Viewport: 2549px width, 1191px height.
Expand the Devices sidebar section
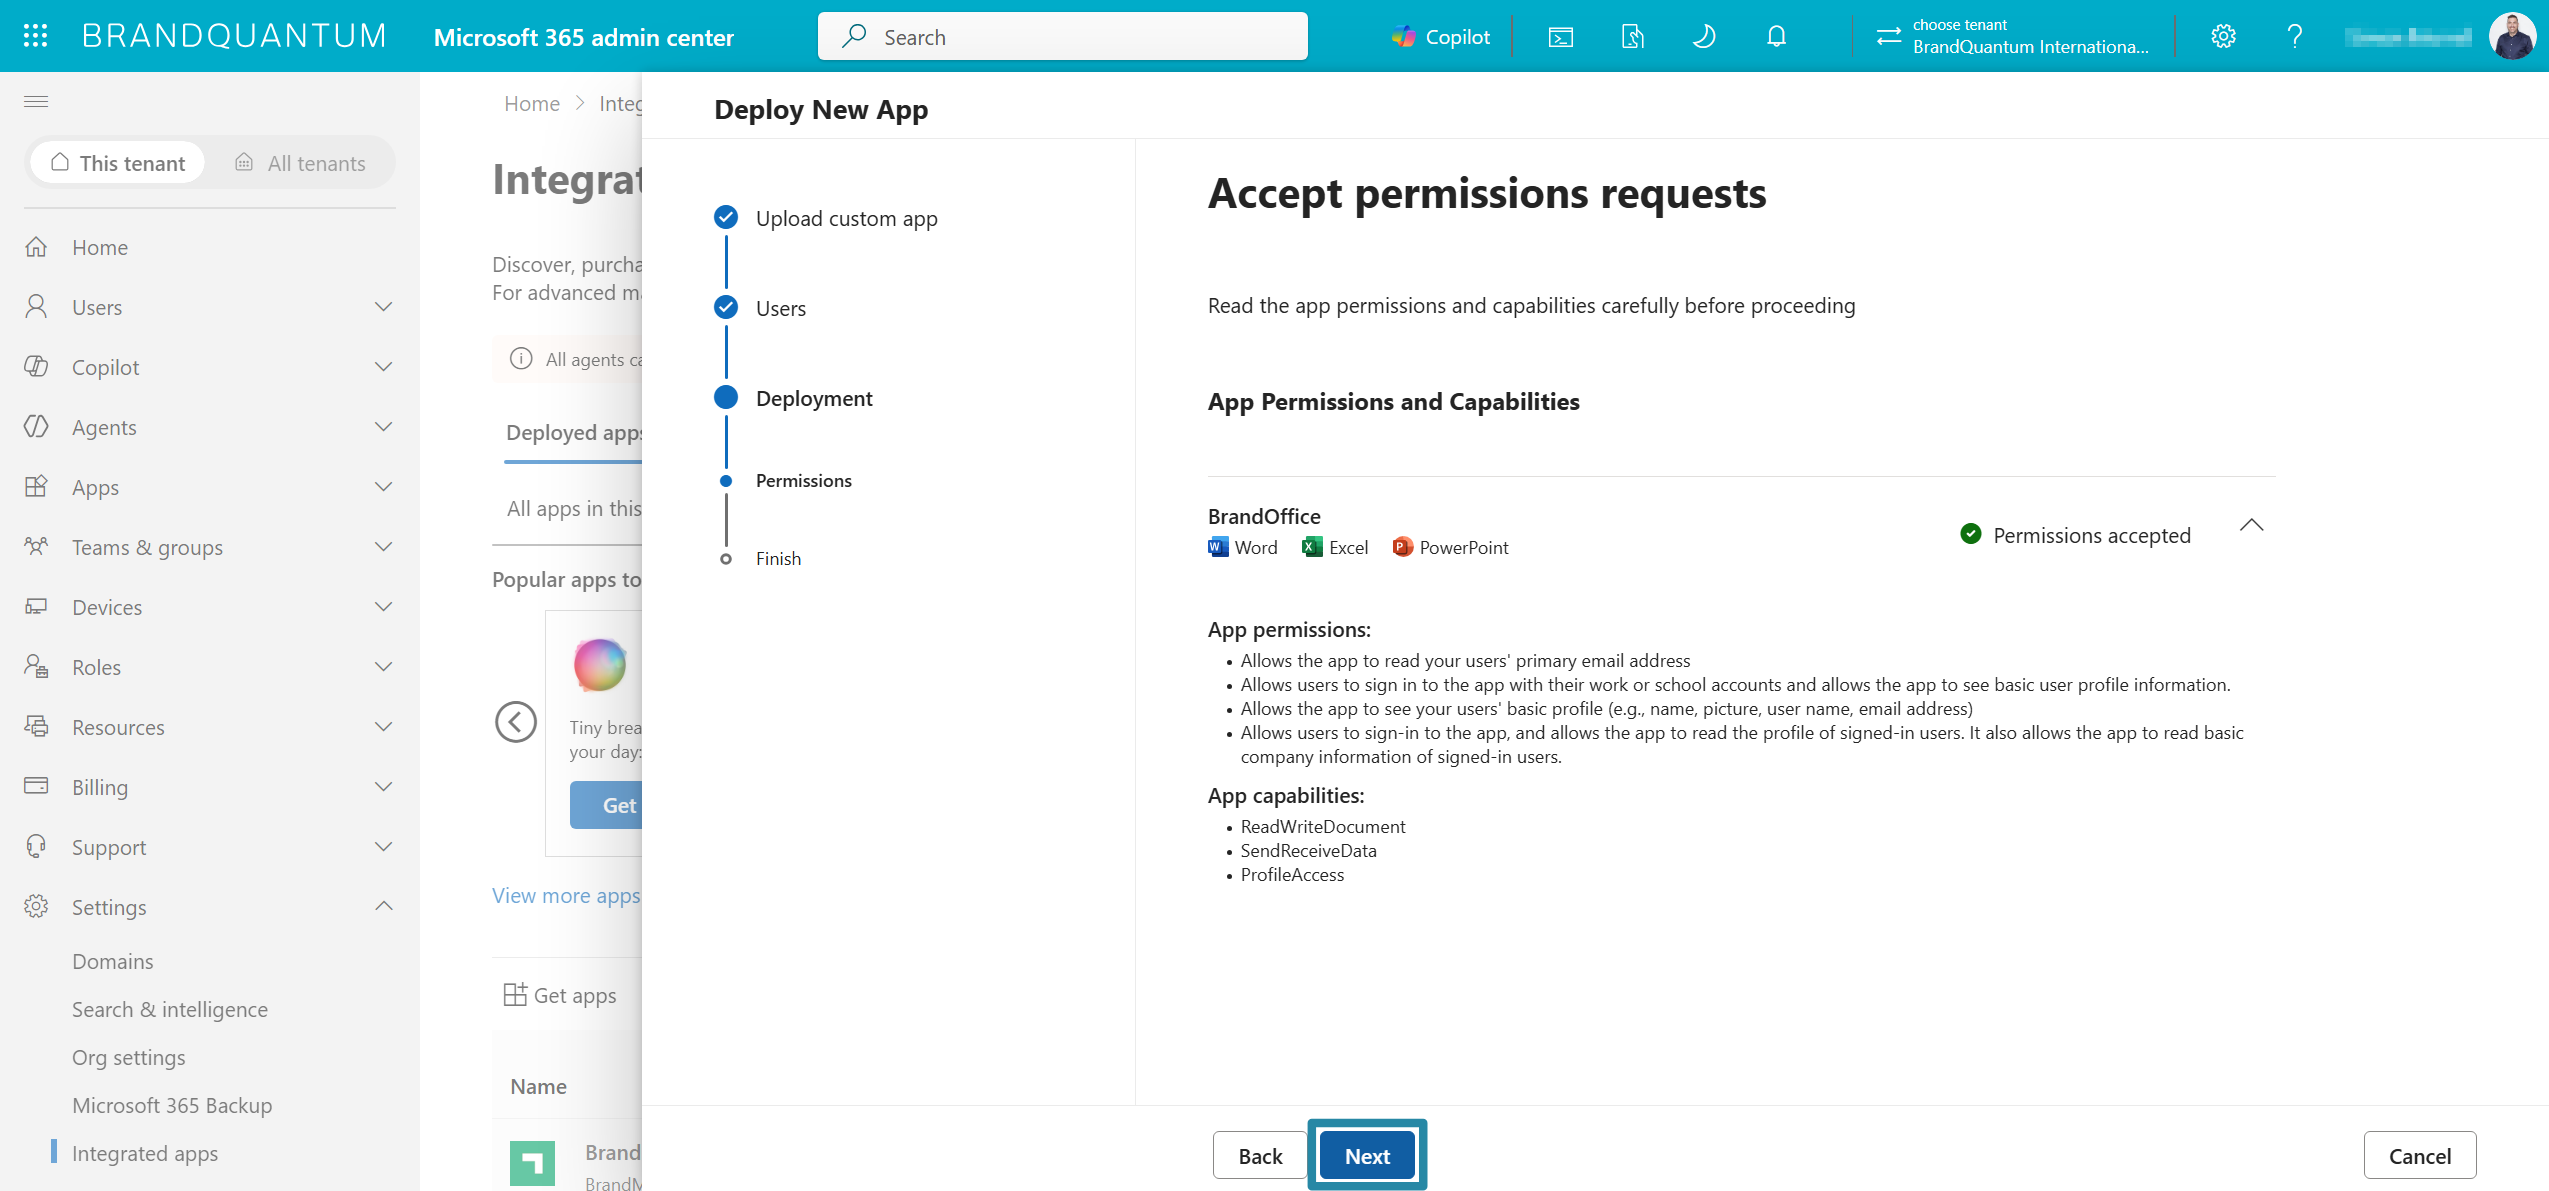(383, 607)
